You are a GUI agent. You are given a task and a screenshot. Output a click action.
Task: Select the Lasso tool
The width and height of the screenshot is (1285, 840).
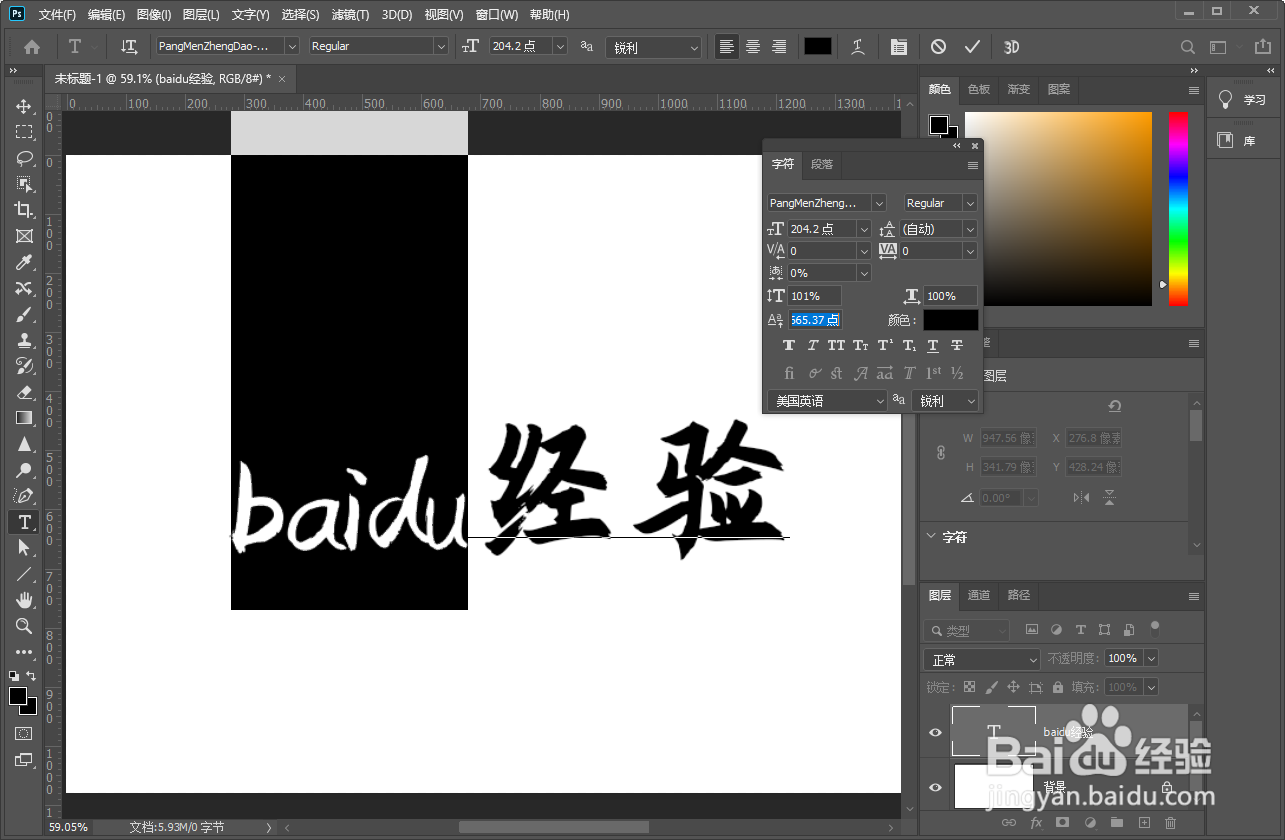pos(24,158)
